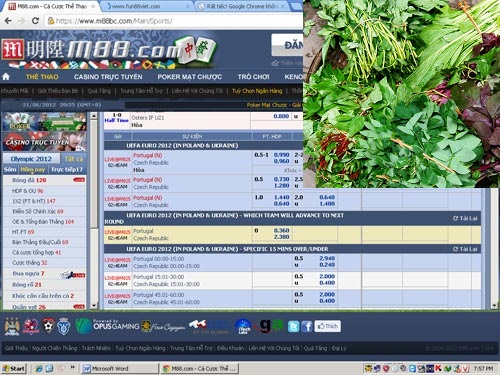
Task: Select 0.990 odds for Portugal handicap
Action: pyautogui.click(x=281, y=155)
